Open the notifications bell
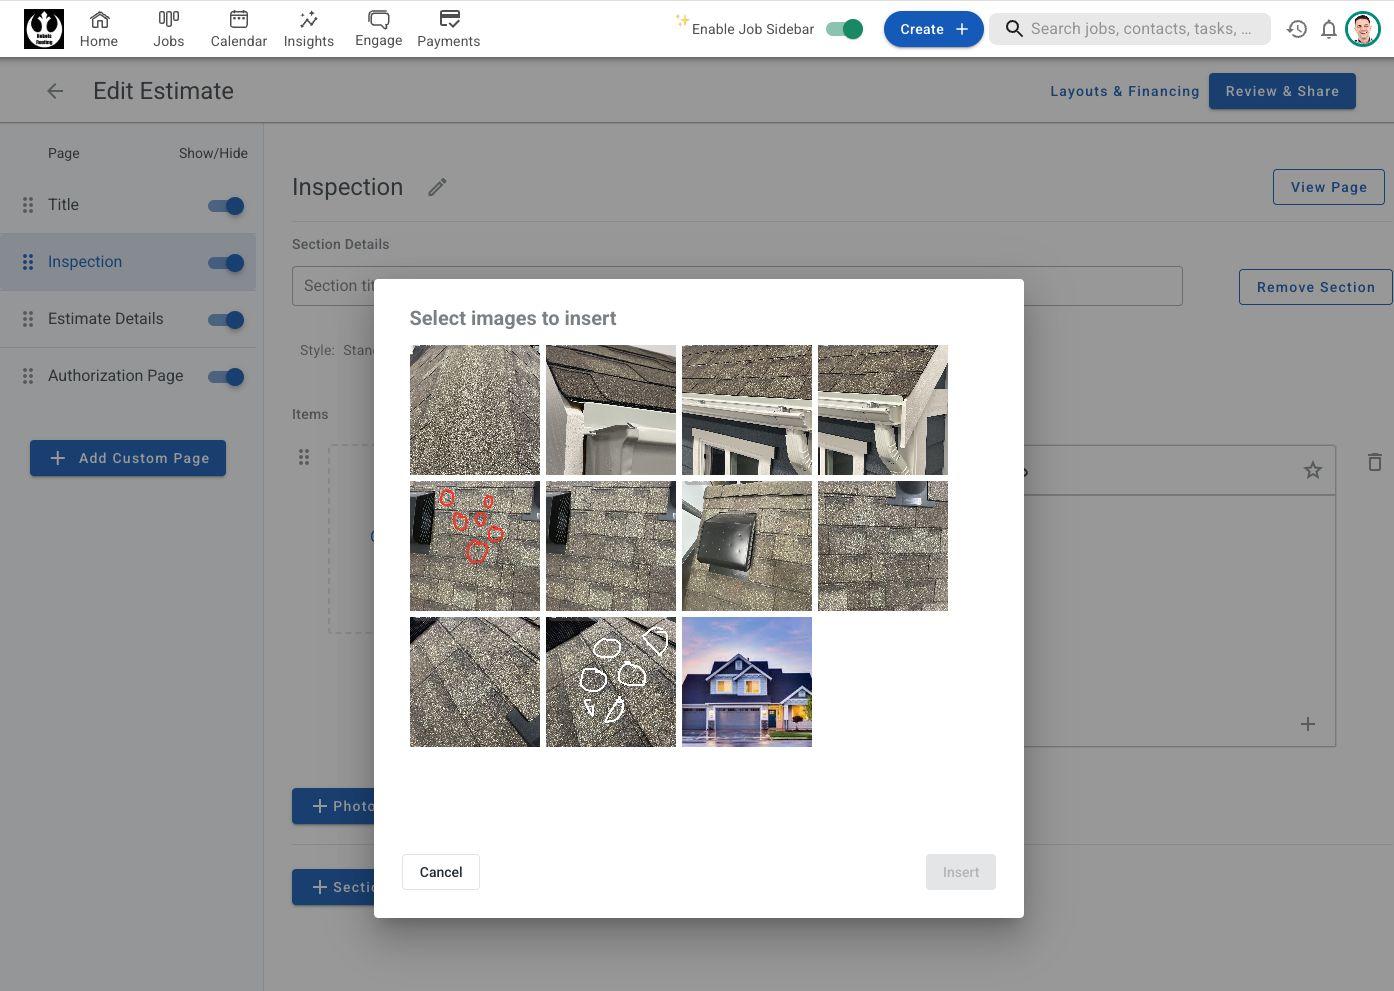The width and height of the screenshot is (1394, 991). click(1328, 29)
